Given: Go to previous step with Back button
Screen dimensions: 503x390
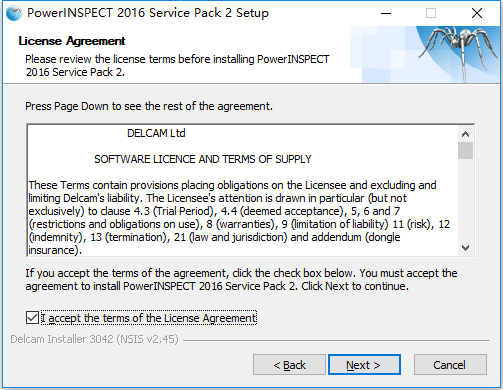Looking at the screenshot, I should pyautogui.click(x=289, y=365).
